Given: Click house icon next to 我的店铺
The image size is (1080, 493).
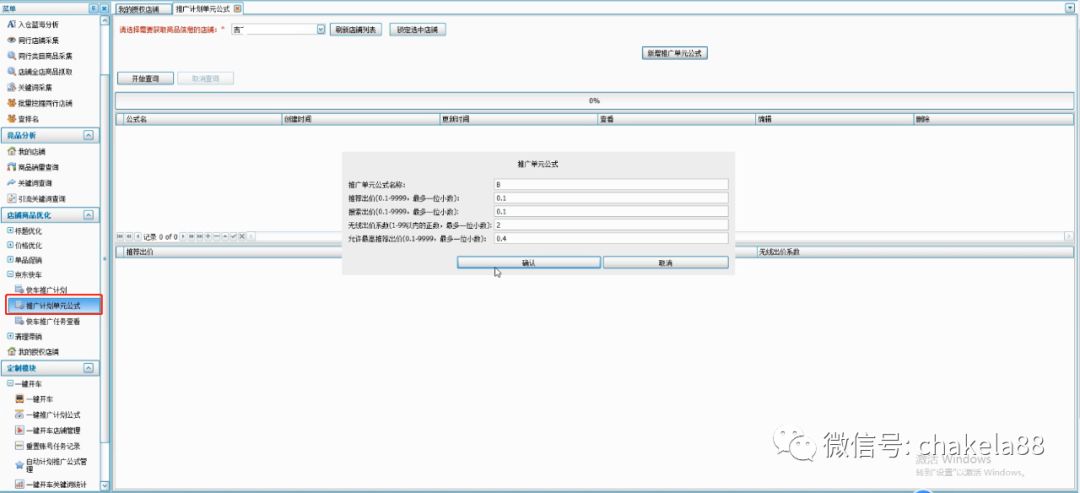Looking at the screenshot, I should click(11, 151).
